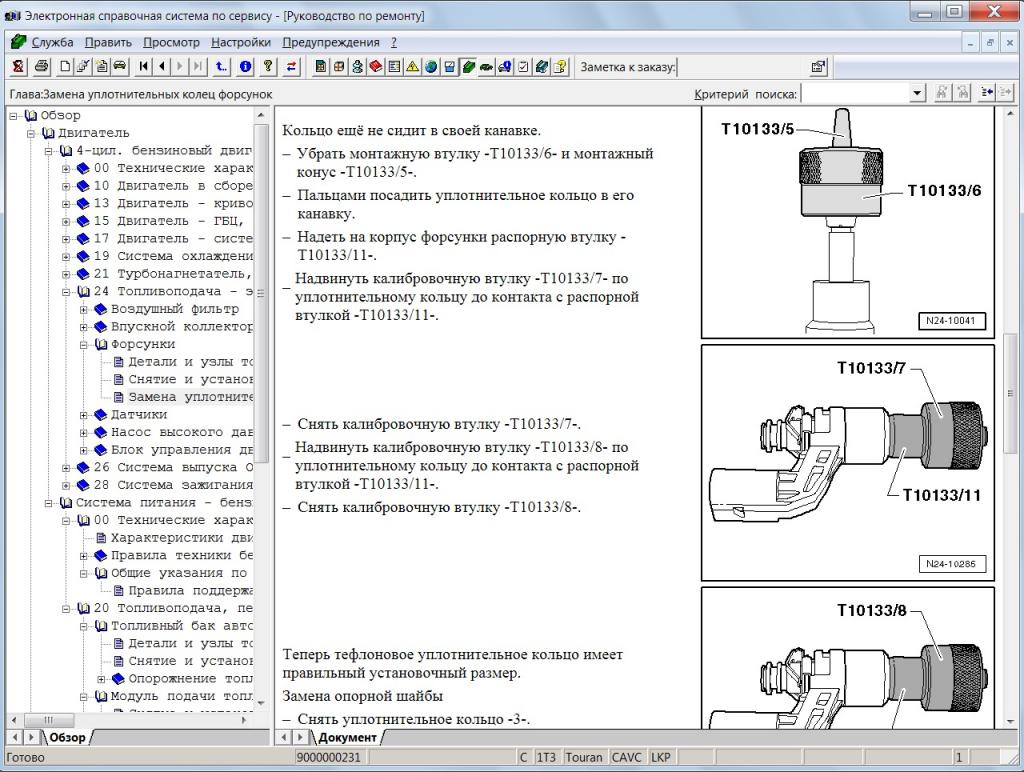Click the tree panel horizontal scrollbar thumb
Image resolution: width=1024 pixels, height=772 pixels.
point(48,720)
